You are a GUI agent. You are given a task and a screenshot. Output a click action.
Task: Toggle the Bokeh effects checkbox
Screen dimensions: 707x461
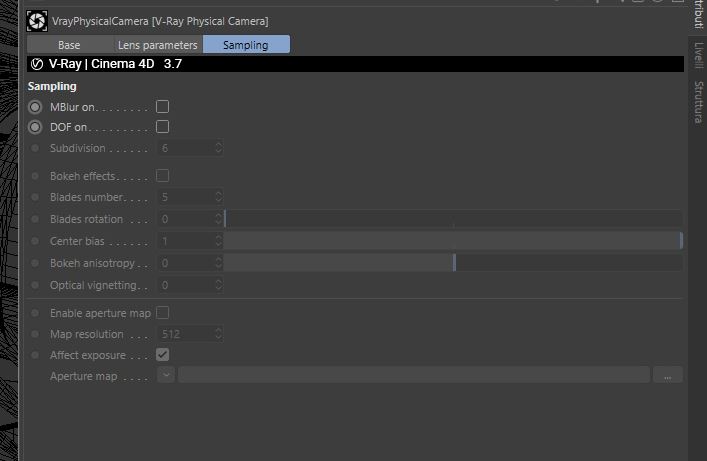point(162,175)
